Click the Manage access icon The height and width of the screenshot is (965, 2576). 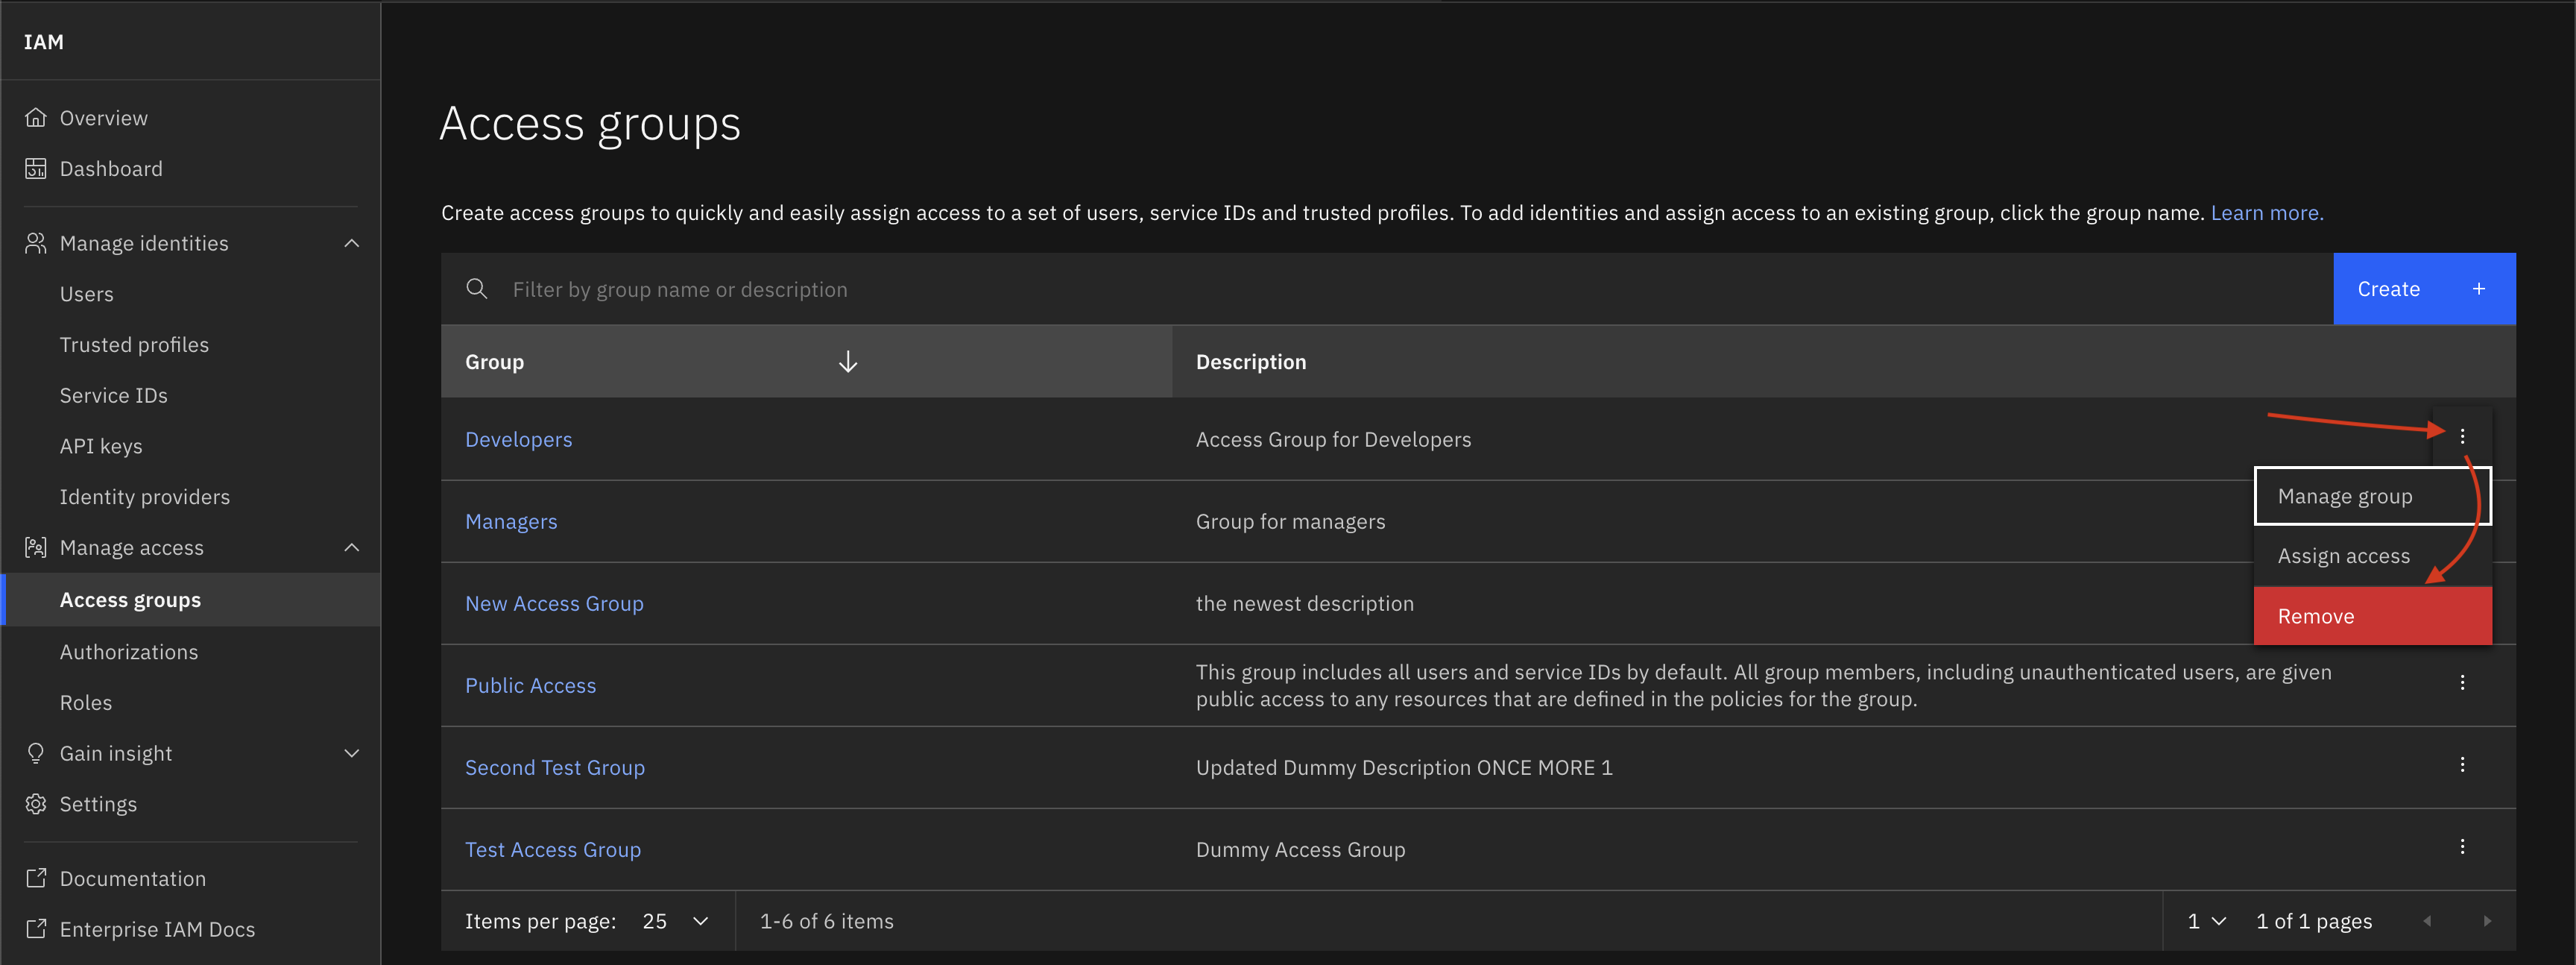coord(36,547)
